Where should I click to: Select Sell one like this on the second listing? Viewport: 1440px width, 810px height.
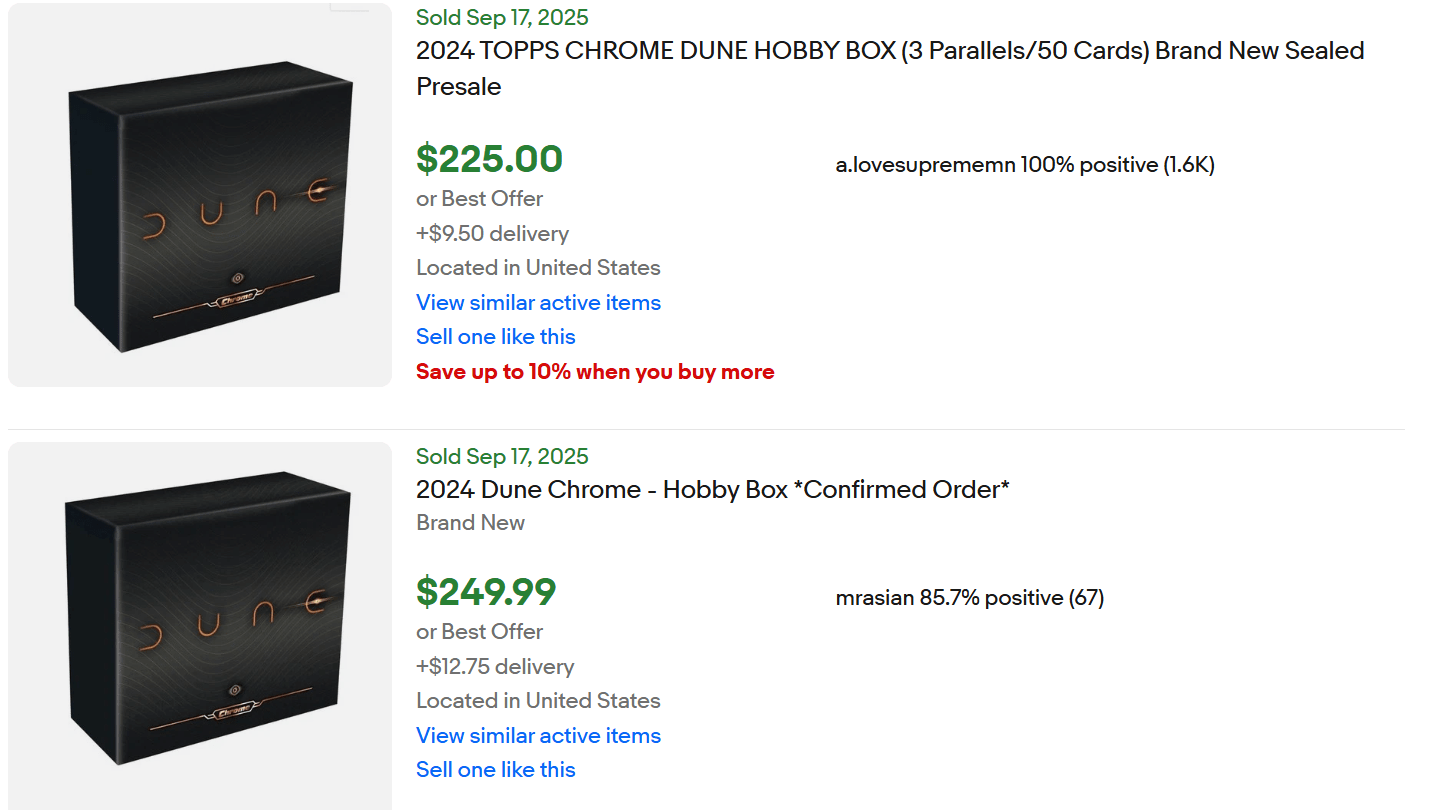(x=495, y=769)
